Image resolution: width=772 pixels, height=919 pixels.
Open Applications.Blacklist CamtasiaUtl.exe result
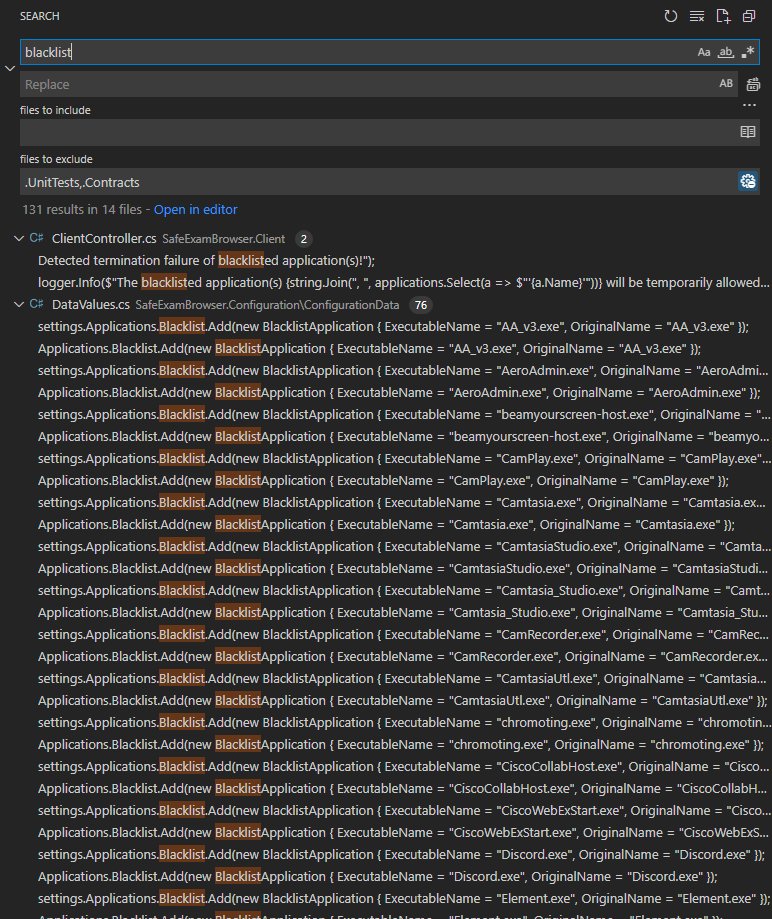404,700
